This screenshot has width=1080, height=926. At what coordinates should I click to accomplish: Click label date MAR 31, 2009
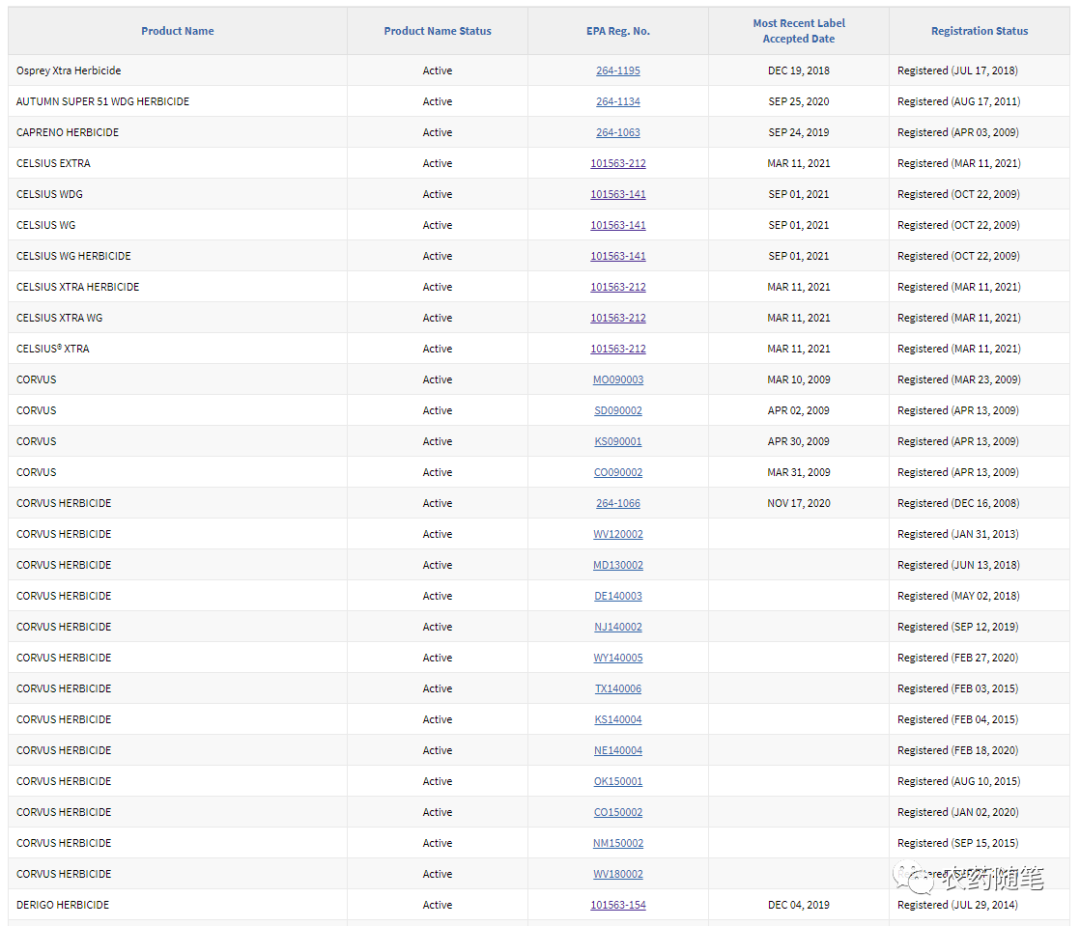[798, 473]
